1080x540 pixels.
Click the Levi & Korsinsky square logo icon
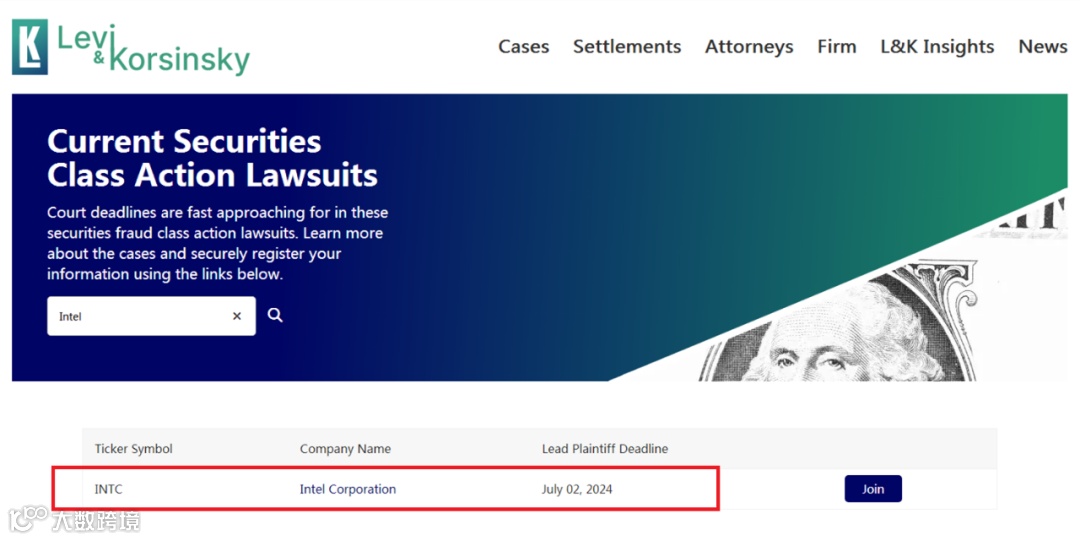tap(29, 47)
